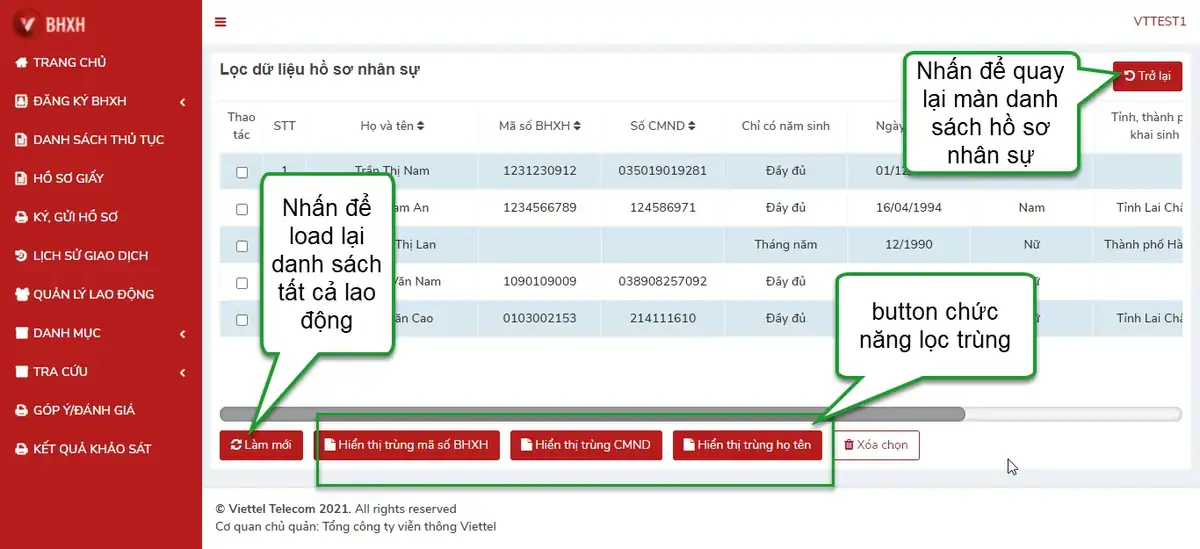This screenshot has height=549, width=1200.
Task: Sort by Họ và tên column
Action: pyautogui.click(x=392, y=126)
